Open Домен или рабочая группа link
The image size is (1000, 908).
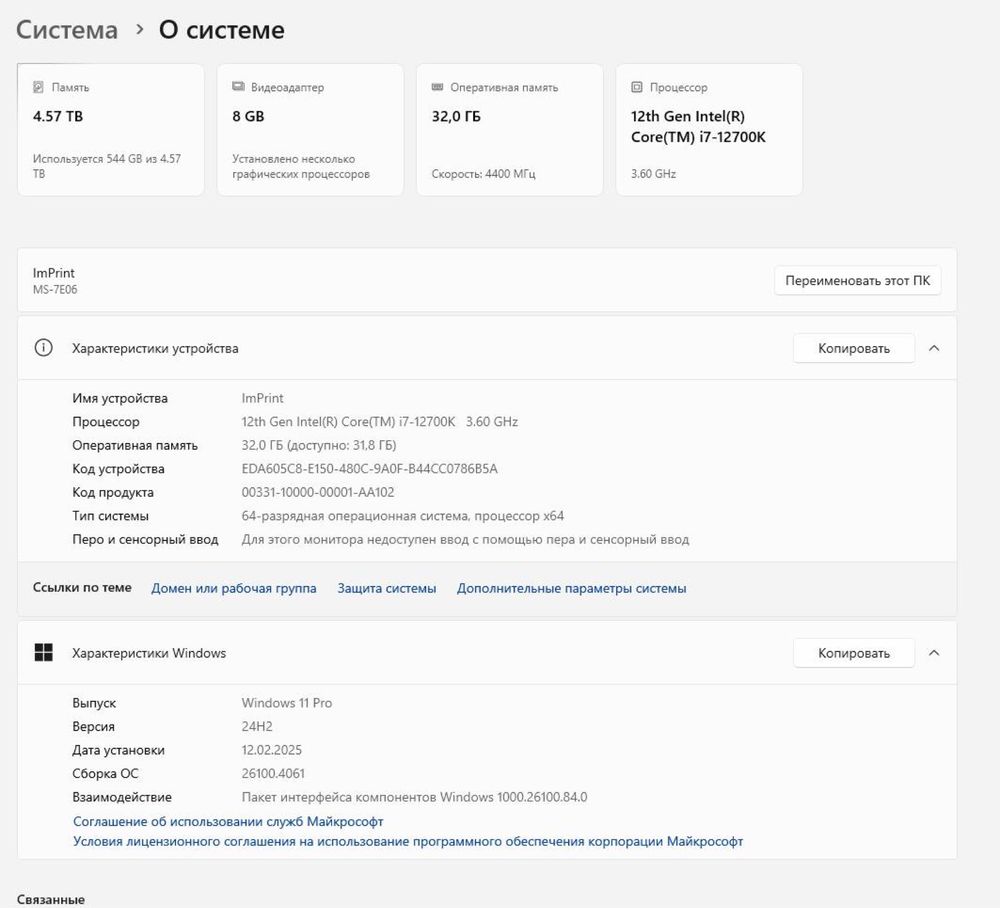233,588
